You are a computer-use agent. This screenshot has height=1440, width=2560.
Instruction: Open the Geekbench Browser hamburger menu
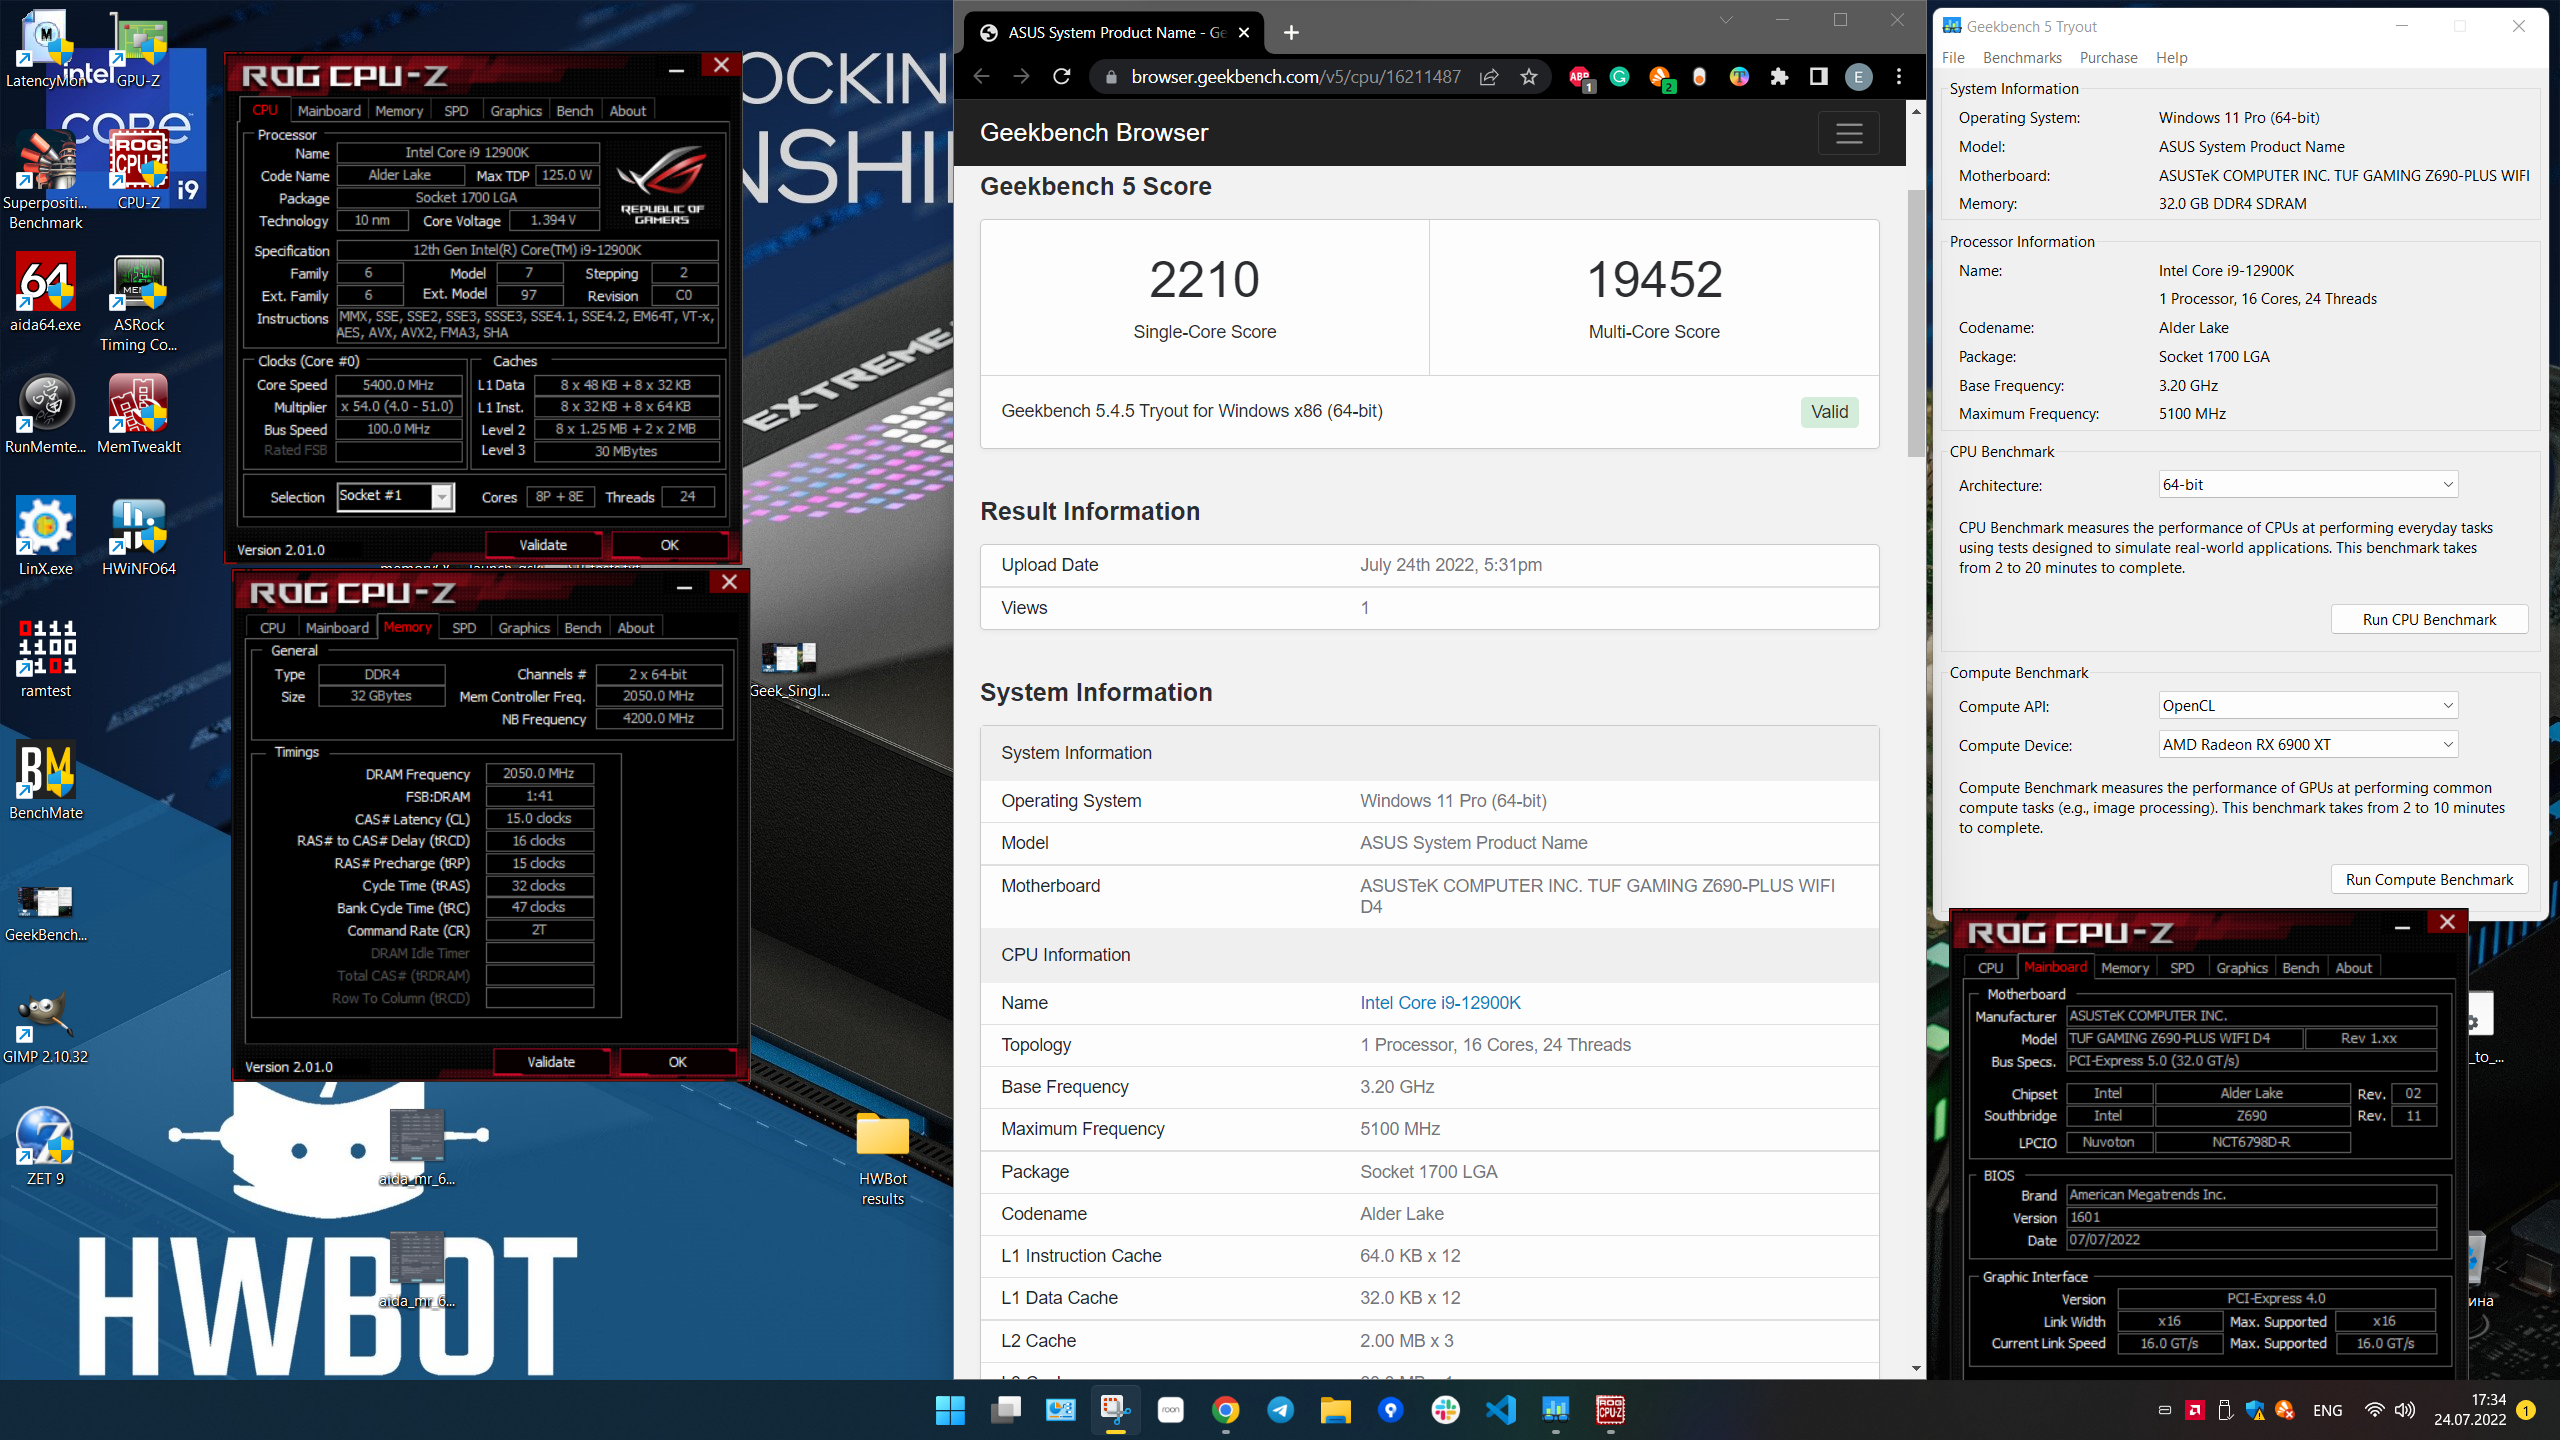[x=1849, y=133]
